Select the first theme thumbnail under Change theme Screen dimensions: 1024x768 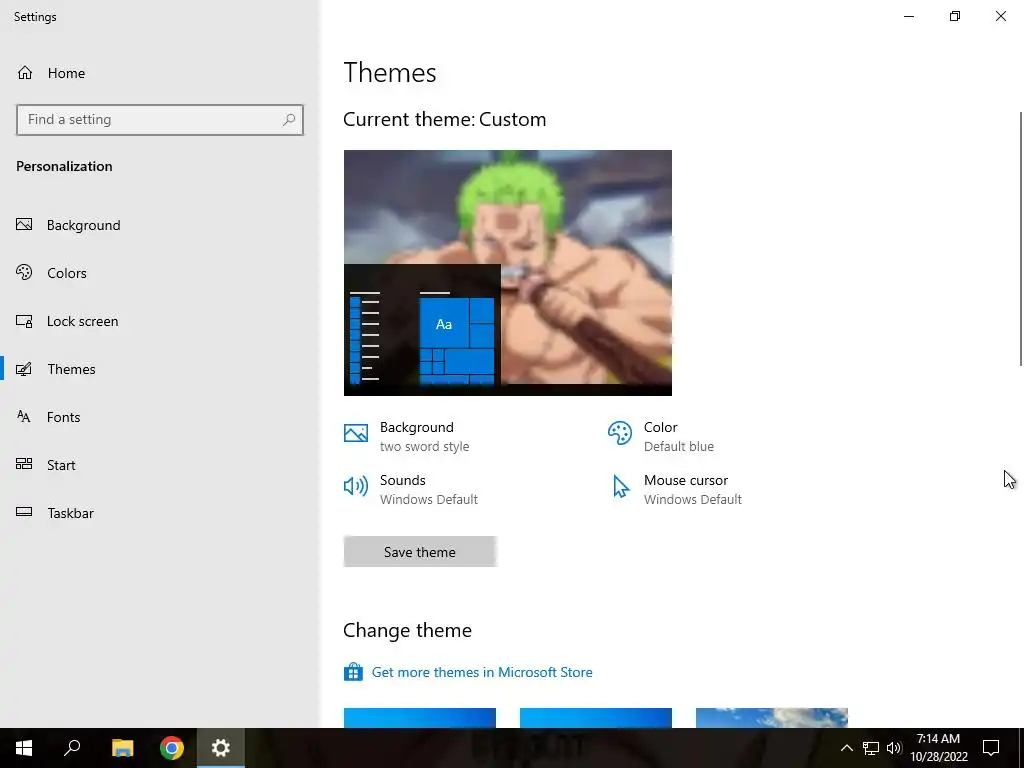420,718
